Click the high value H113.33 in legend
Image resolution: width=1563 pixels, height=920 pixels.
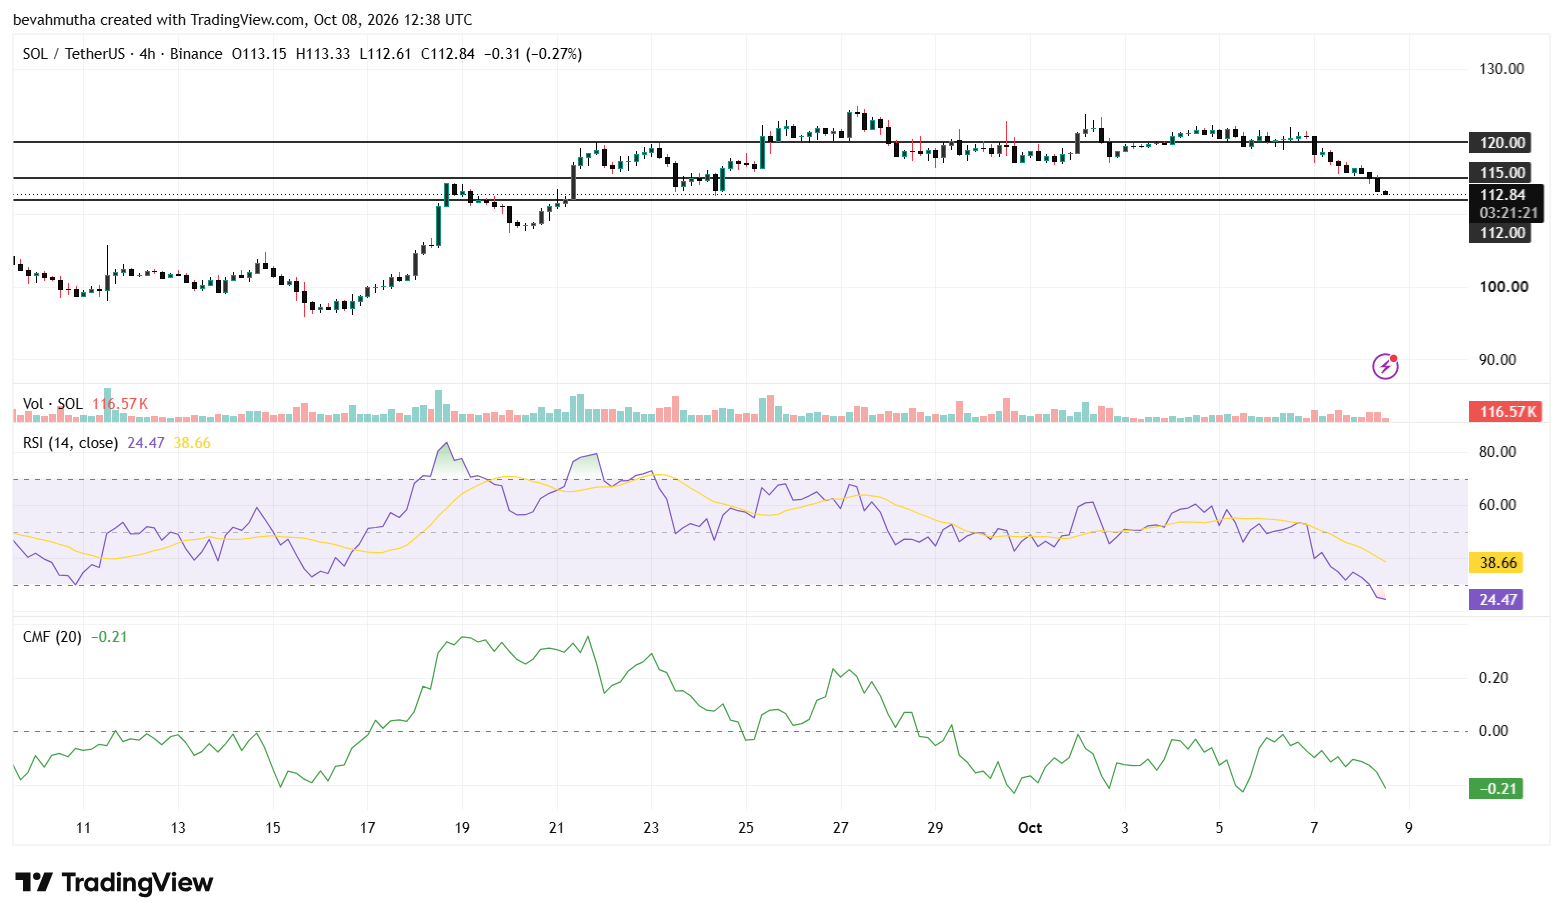click(323, 54)
